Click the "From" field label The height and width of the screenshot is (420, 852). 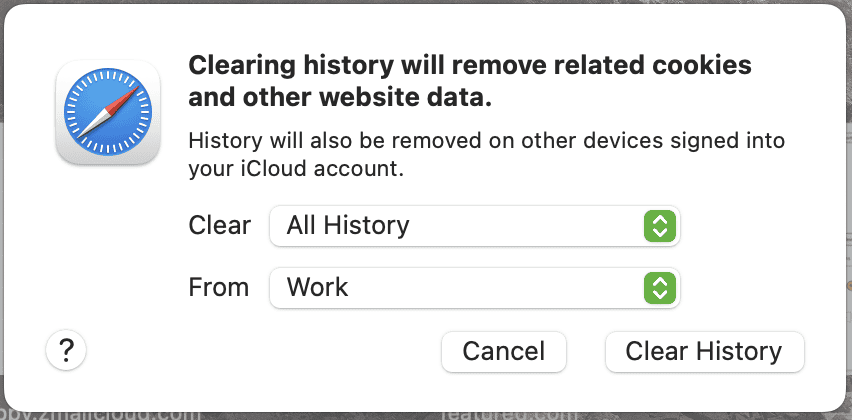219,288
